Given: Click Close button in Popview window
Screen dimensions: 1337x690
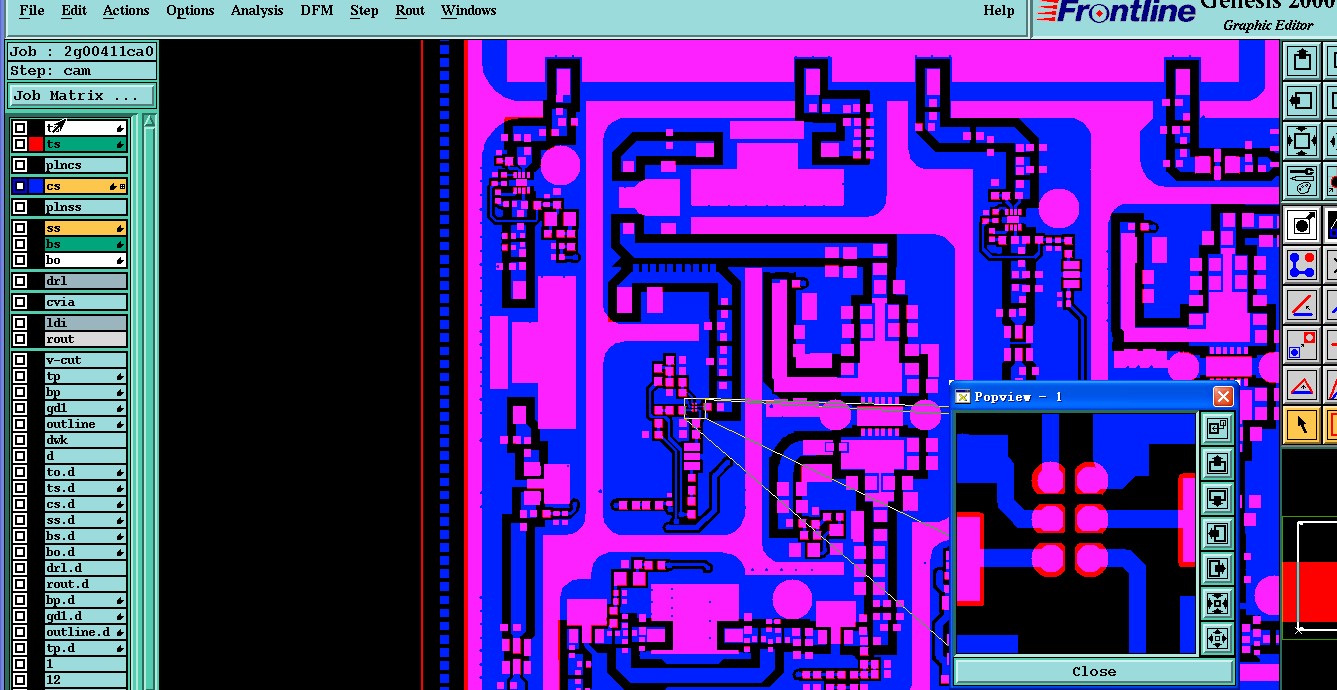Looking at the screenshot, I should [1093, 671].
